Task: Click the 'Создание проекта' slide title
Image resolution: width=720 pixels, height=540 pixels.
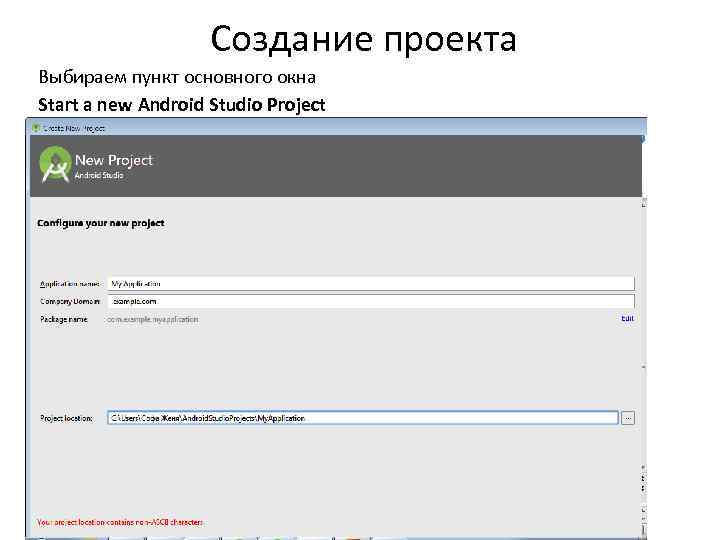Action: coord(363,39)
